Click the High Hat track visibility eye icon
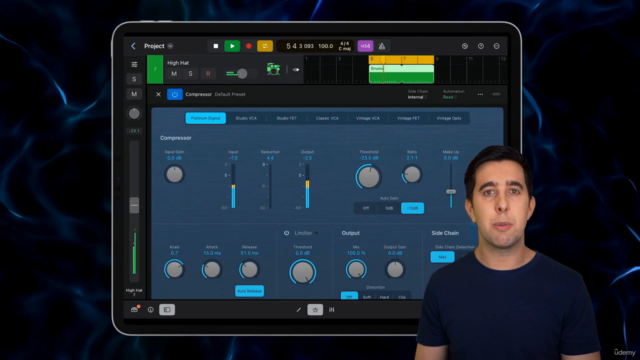640x360 pixels. click(296, 70)
